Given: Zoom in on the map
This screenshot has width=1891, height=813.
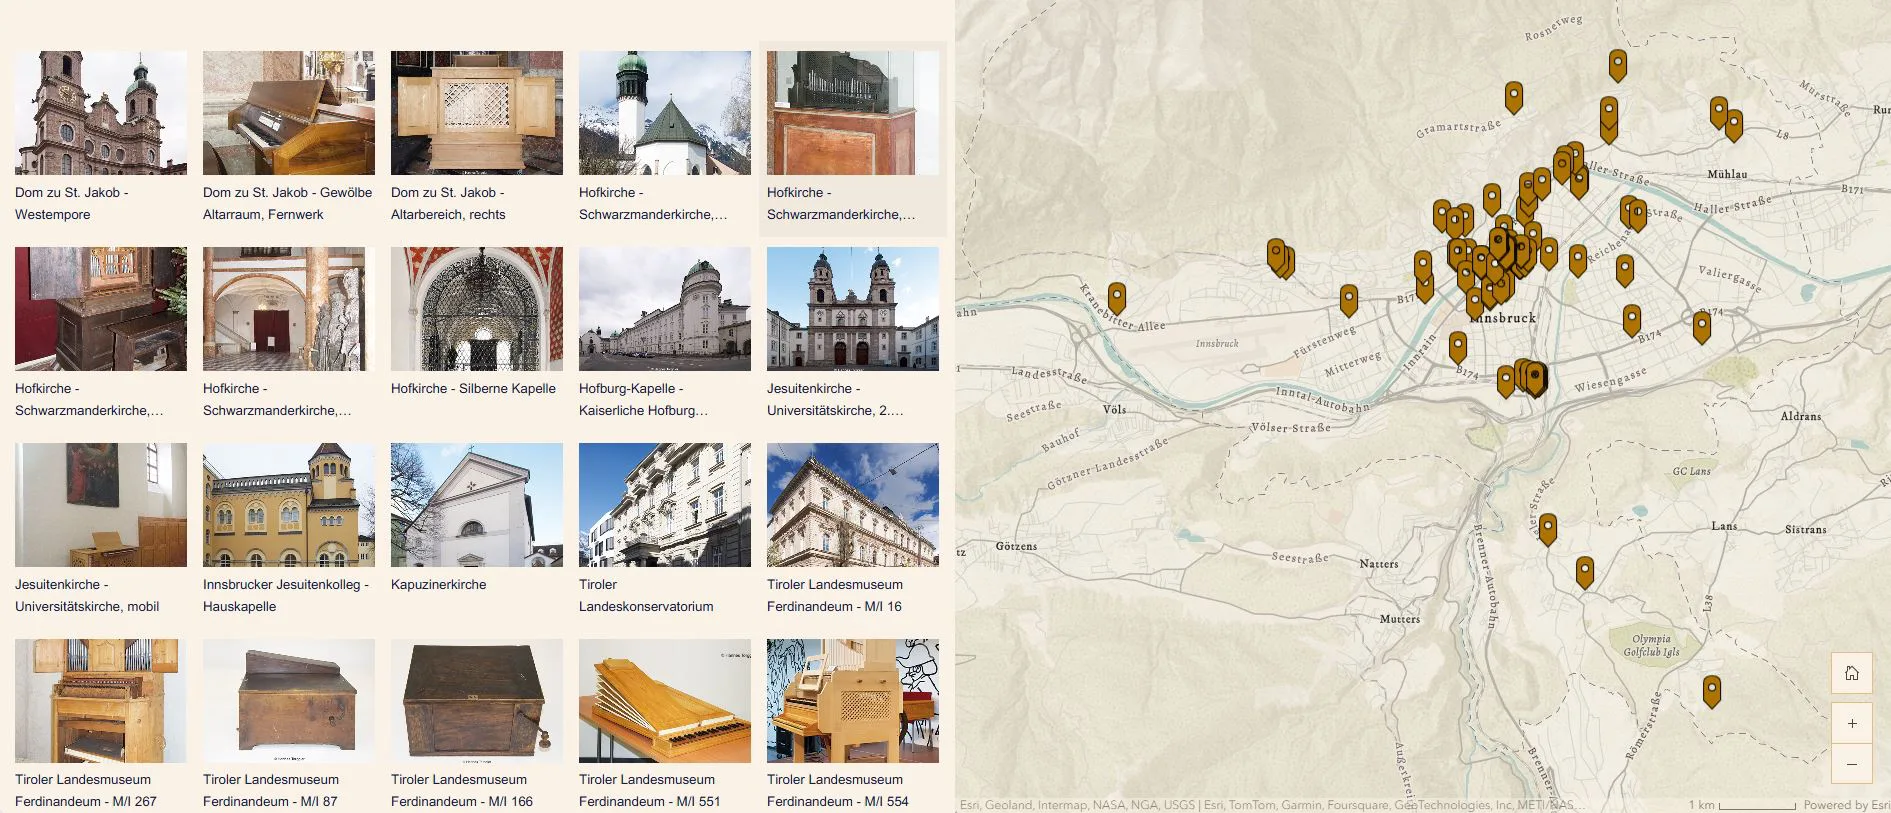Looking at the screenshot, I should [1851, 723].
